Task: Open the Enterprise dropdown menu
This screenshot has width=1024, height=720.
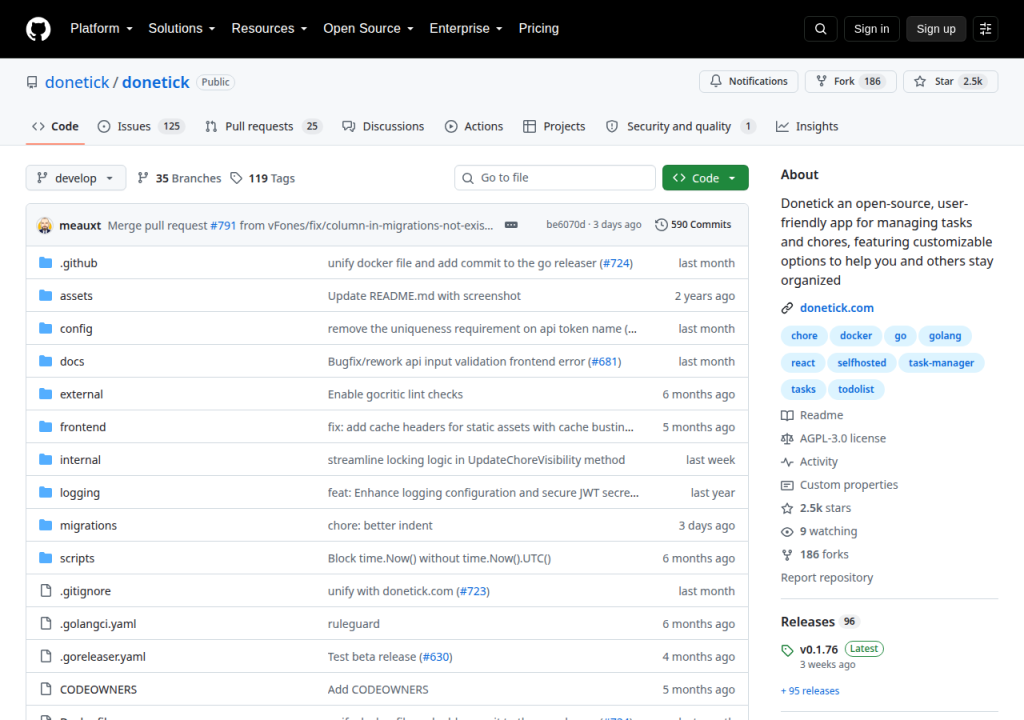Action: click(466, 29)
